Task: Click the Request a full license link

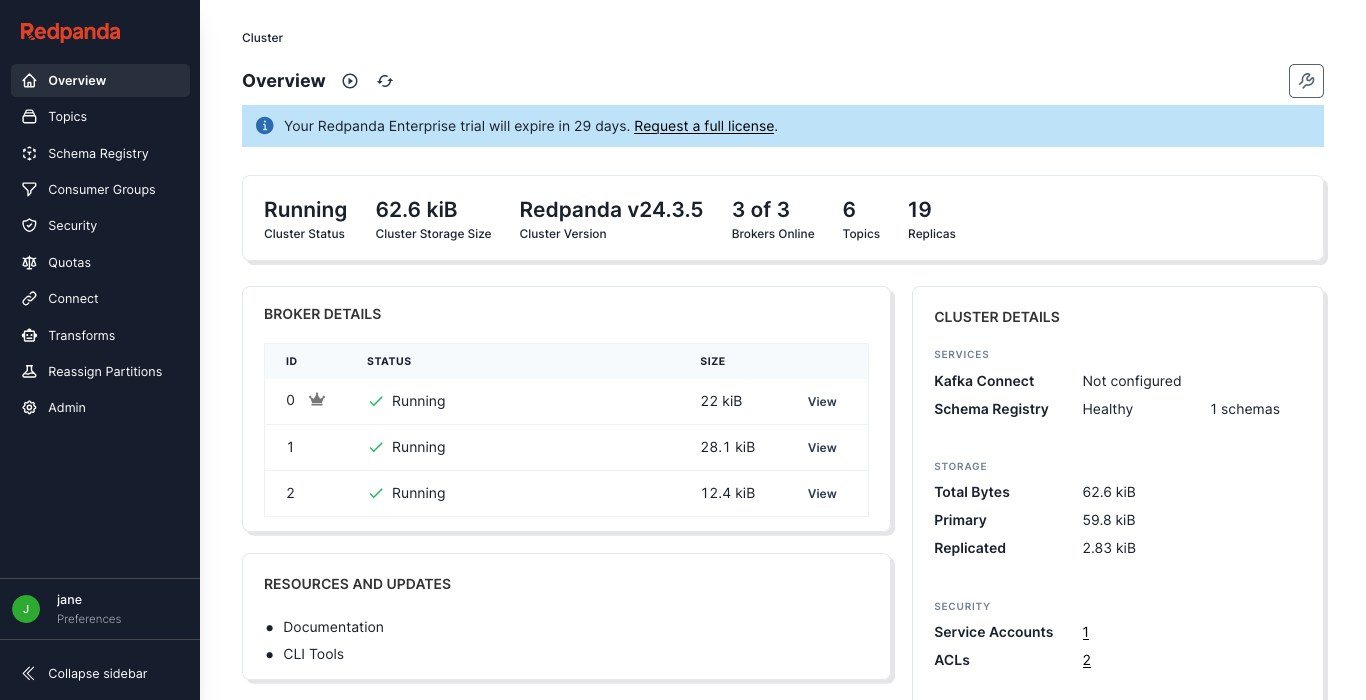Action: [x=704, y=127]
